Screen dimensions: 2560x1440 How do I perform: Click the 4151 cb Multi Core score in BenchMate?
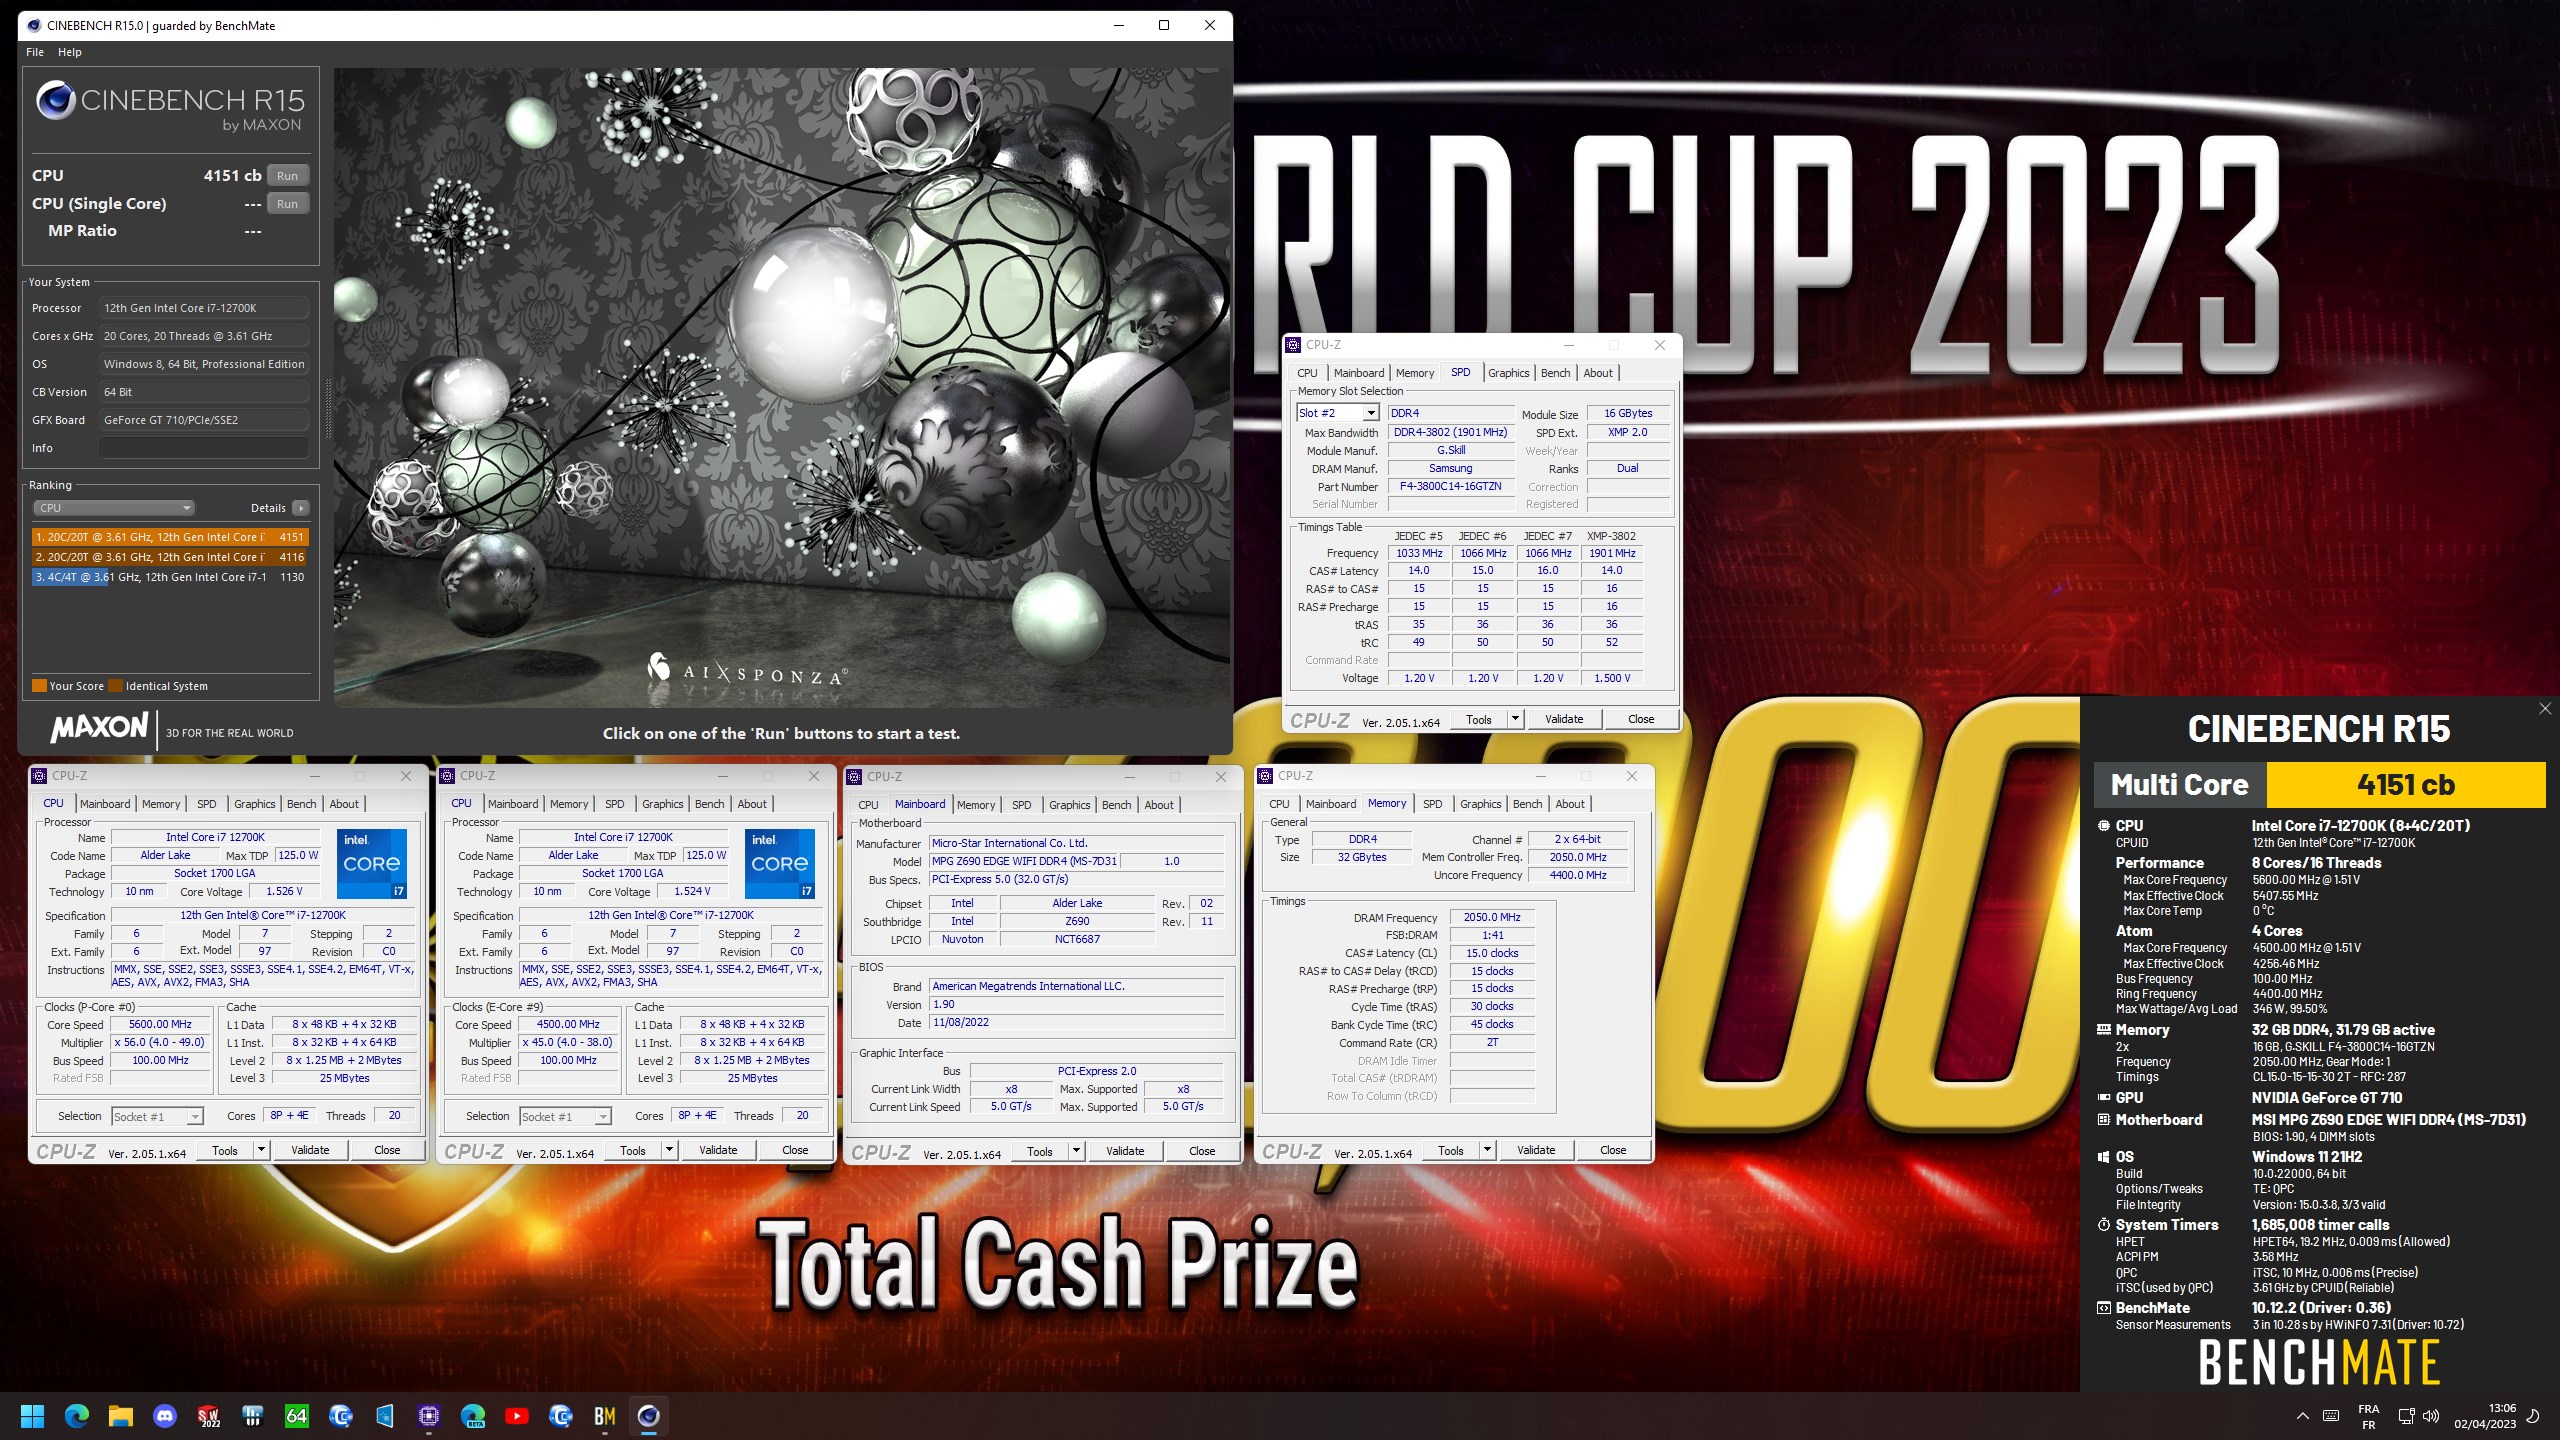[x=2405, y=785]
